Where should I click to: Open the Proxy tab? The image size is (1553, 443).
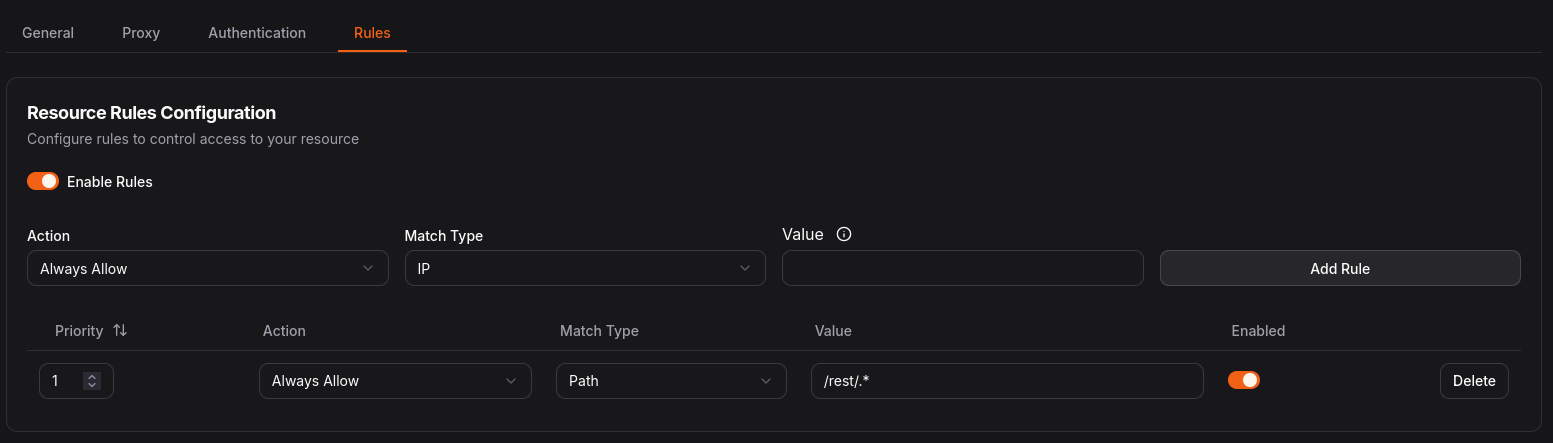coord(141,33)
